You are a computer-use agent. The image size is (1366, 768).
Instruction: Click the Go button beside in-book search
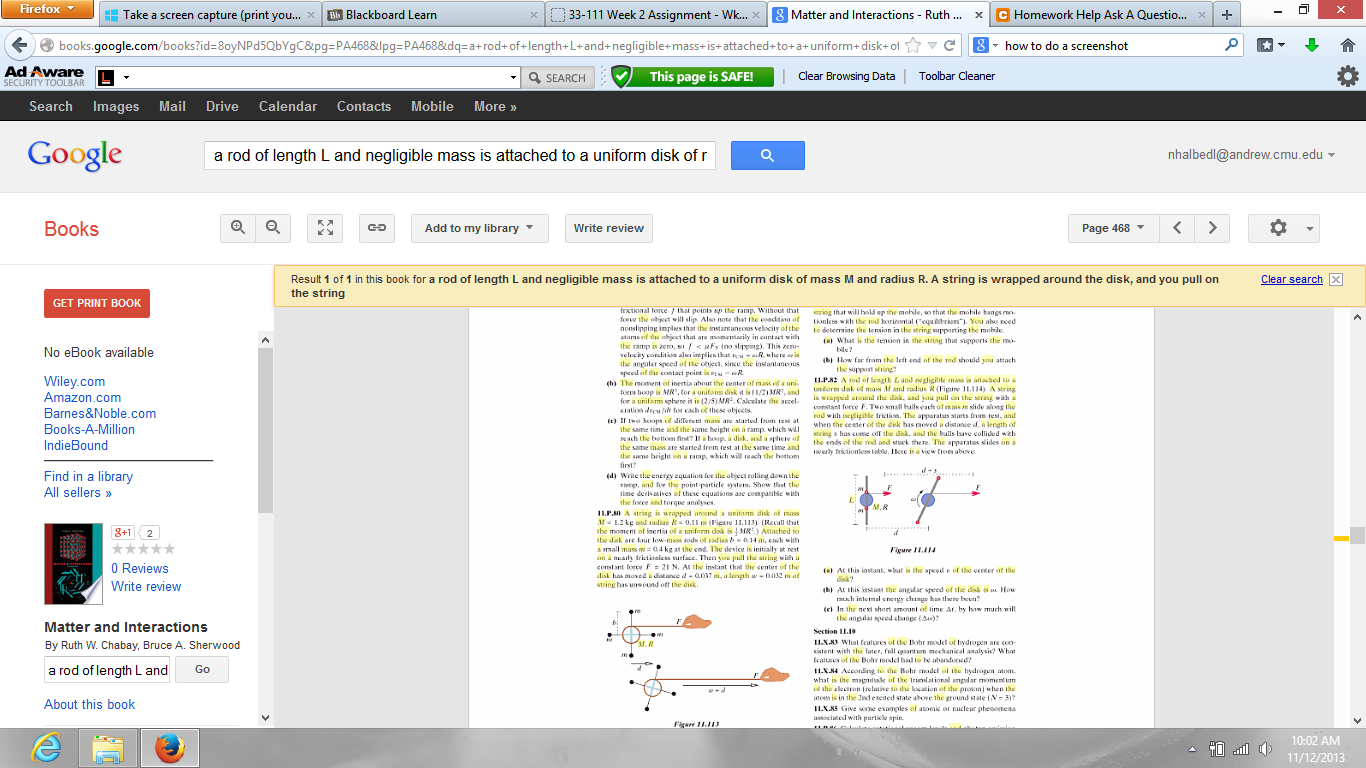(202, 669)
